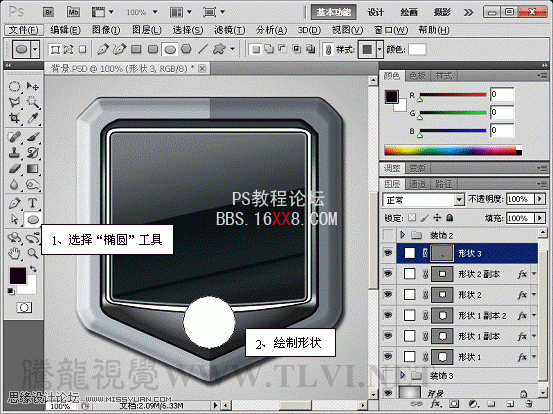Launch Mini Bridge from top bar
This screenshot has height=414, width=553.
coord(73,12)
